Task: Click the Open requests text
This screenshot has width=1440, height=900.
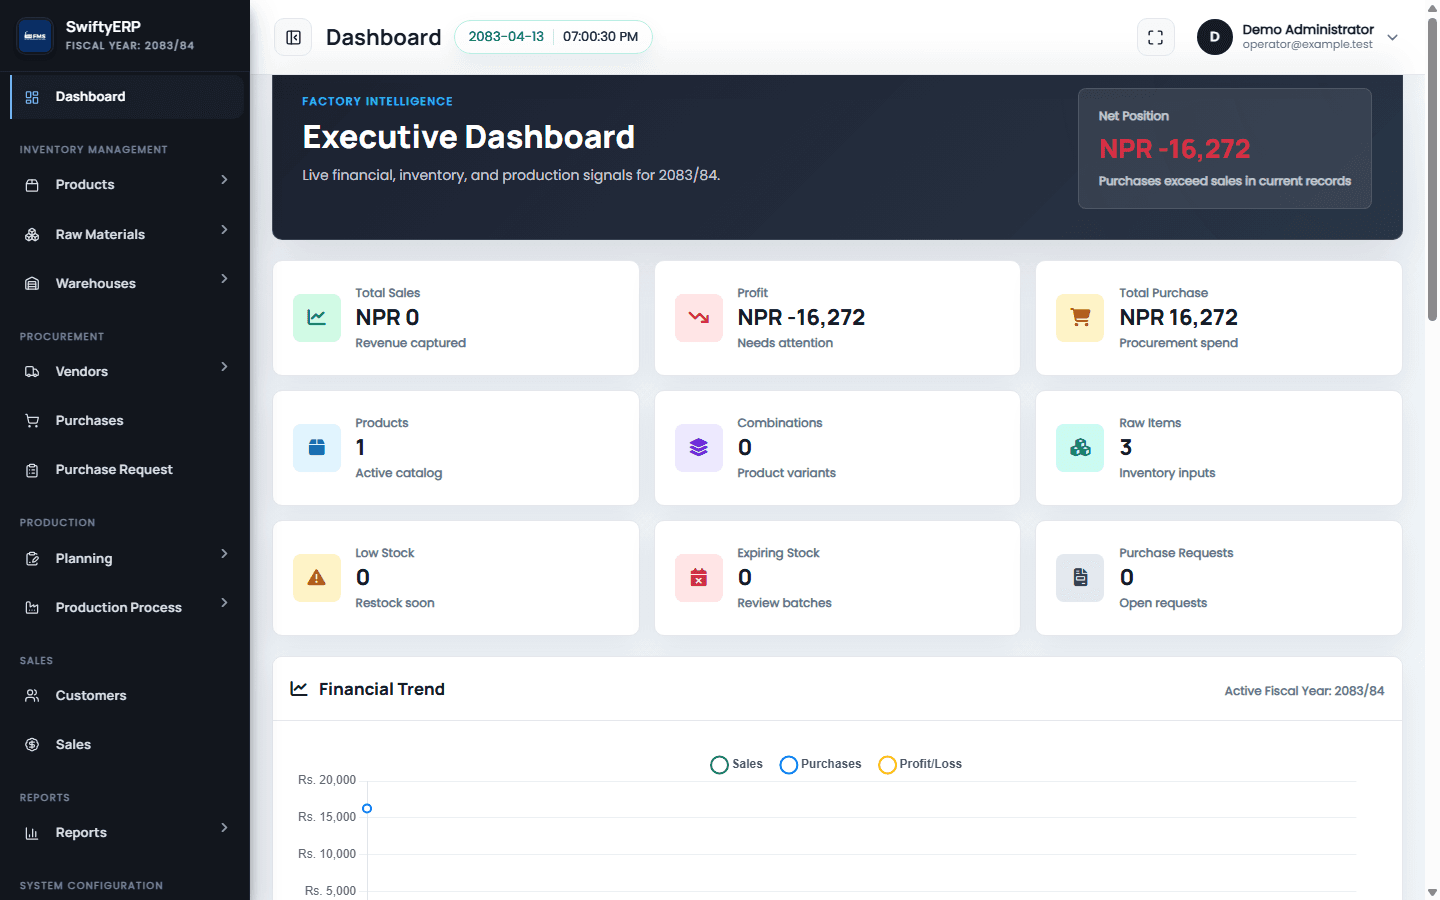Action: (x=1163, y=603)
